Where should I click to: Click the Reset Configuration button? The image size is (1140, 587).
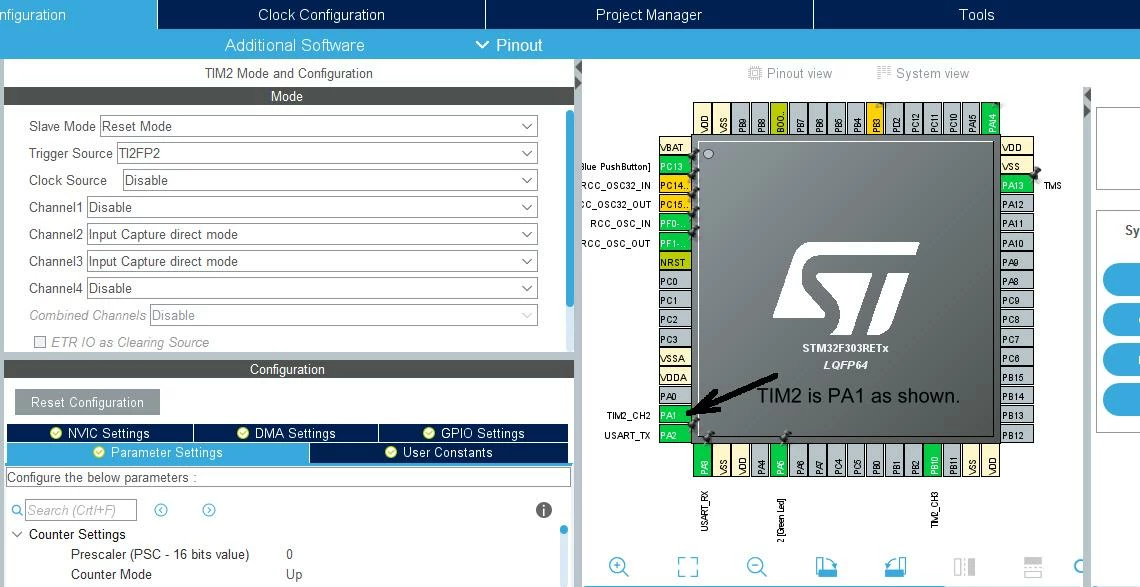tap(87, 402)
